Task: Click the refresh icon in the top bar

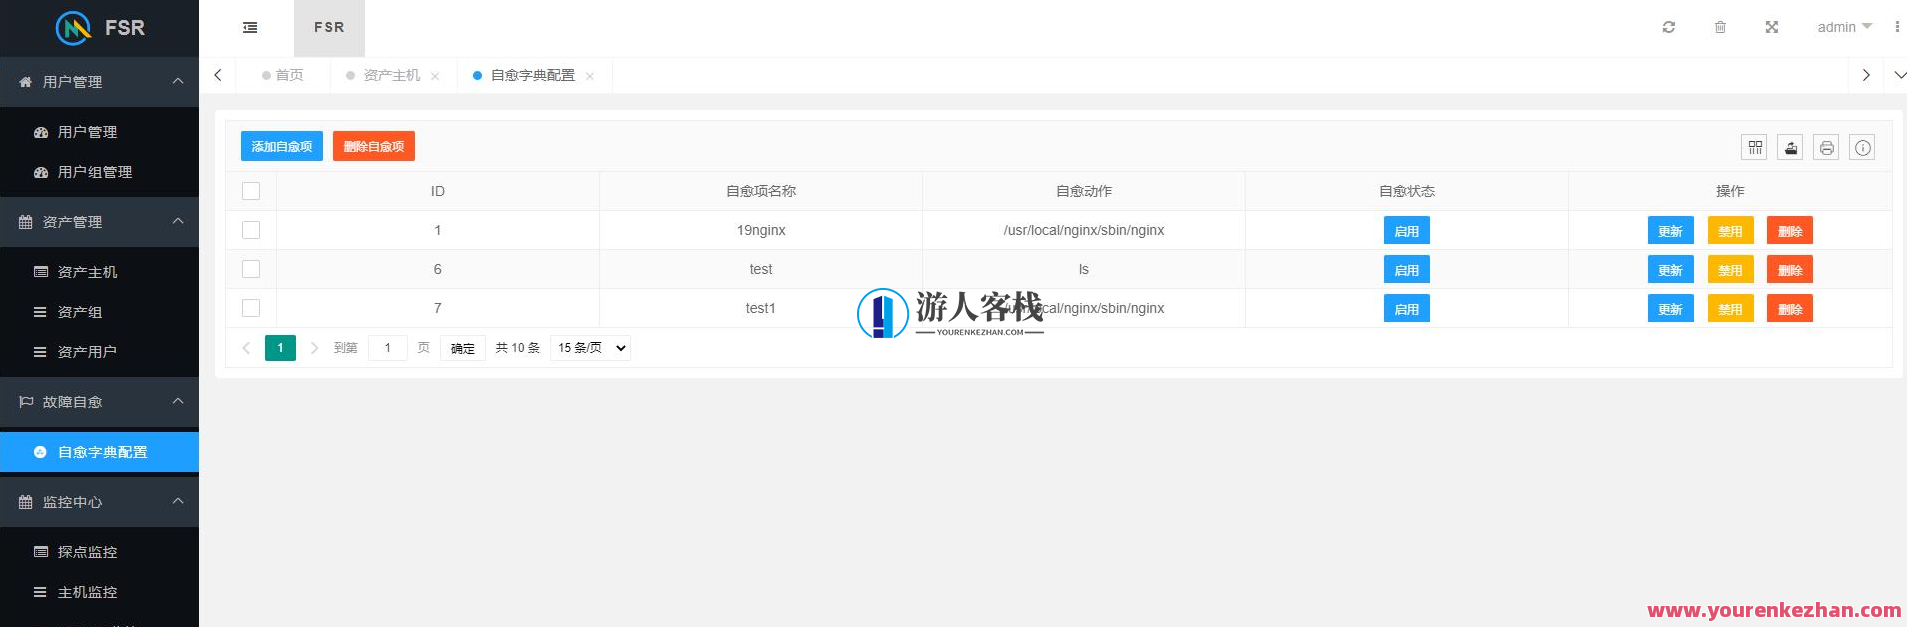Action: [x=1668, y=27]
